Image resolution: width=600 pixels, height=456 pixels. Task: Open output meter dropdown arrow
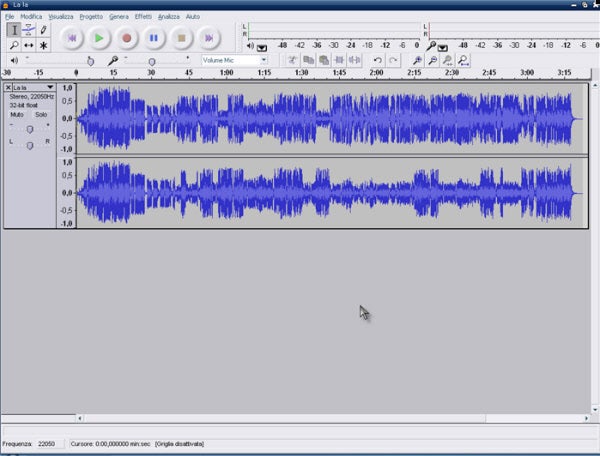[262, 48]
